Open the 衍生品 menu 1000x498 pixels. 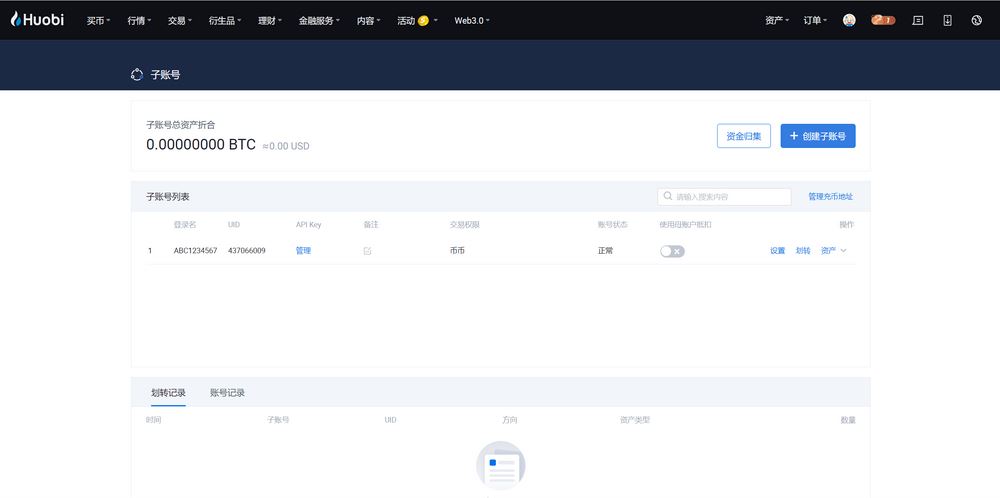(225, 20)
